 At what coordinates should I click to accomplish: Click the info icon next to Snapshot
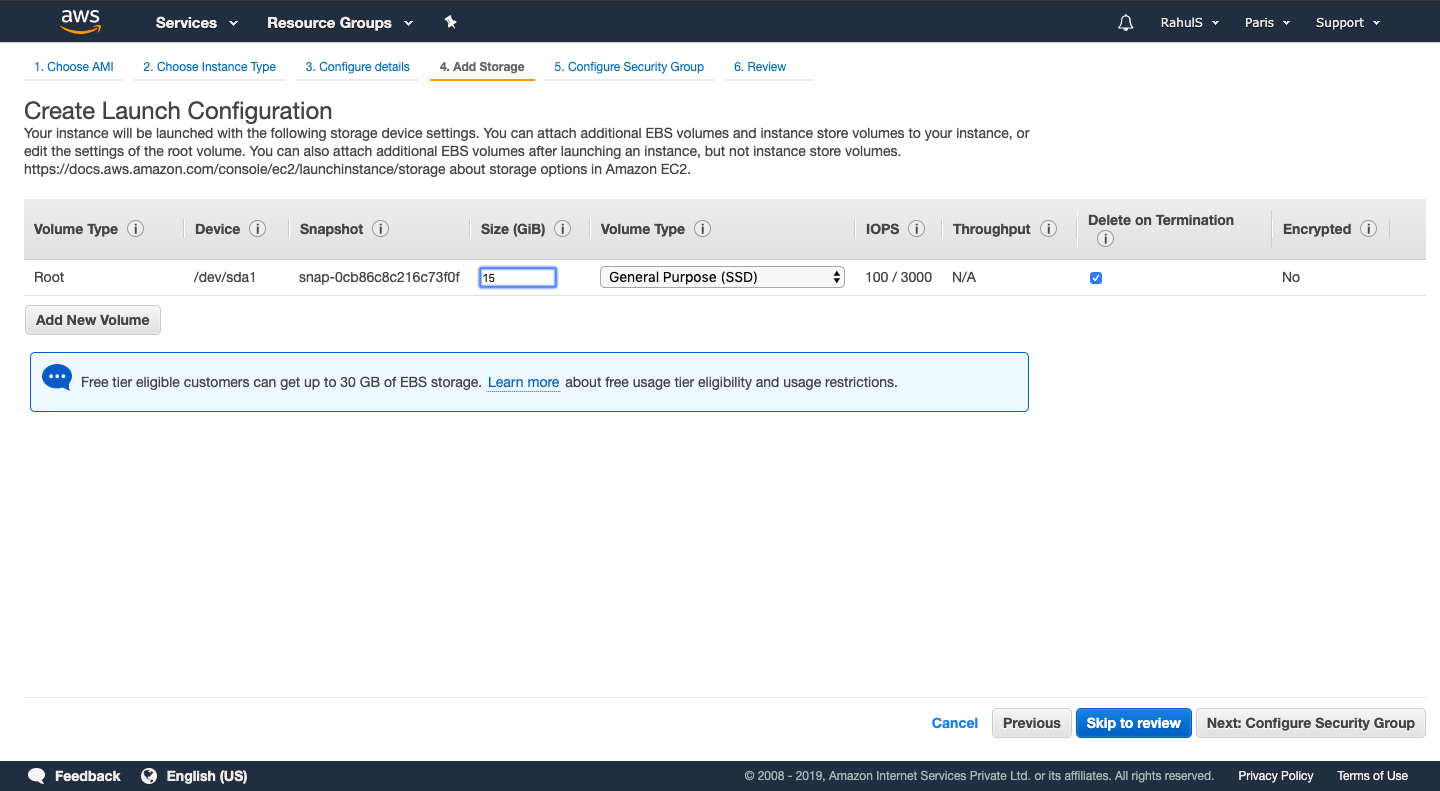click(382, 229)
